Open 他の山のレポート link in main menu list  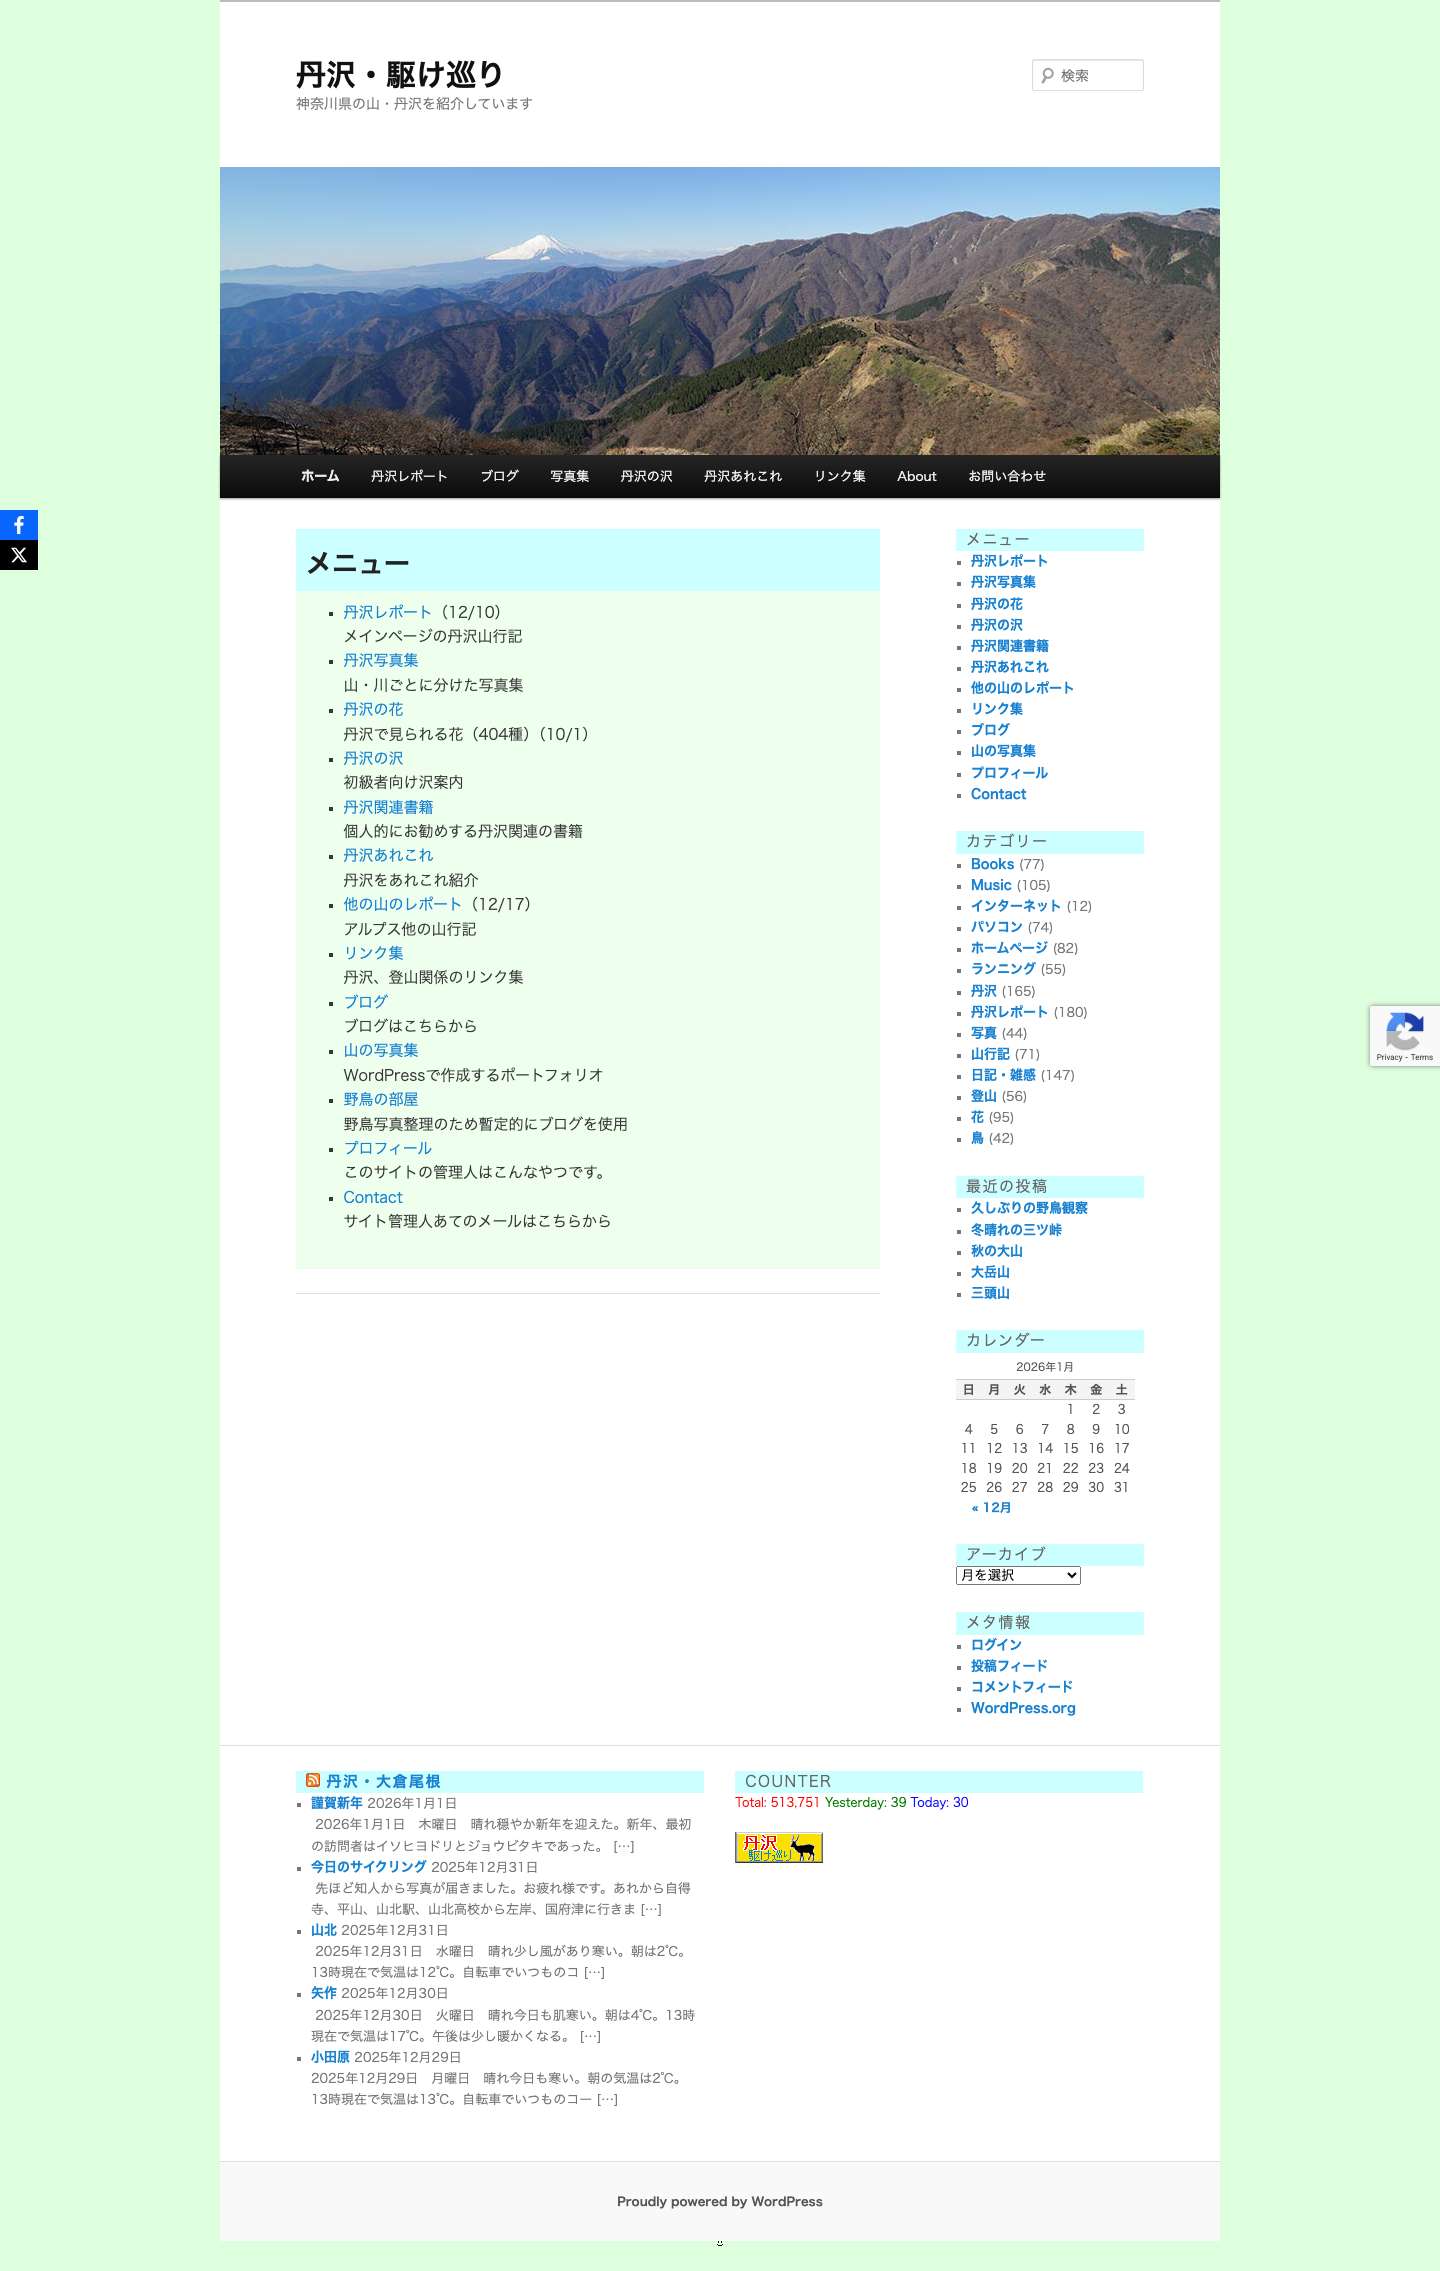coord(402,904)
